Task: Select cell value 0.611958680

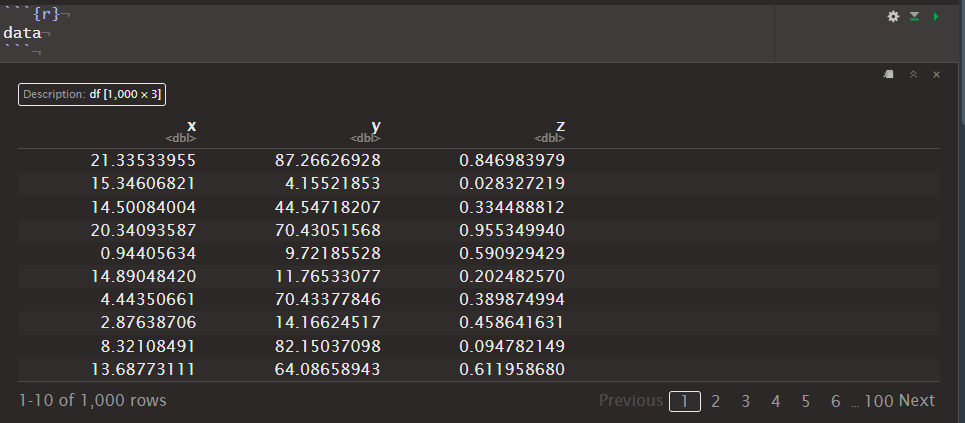Action: (x=512, y=369)
